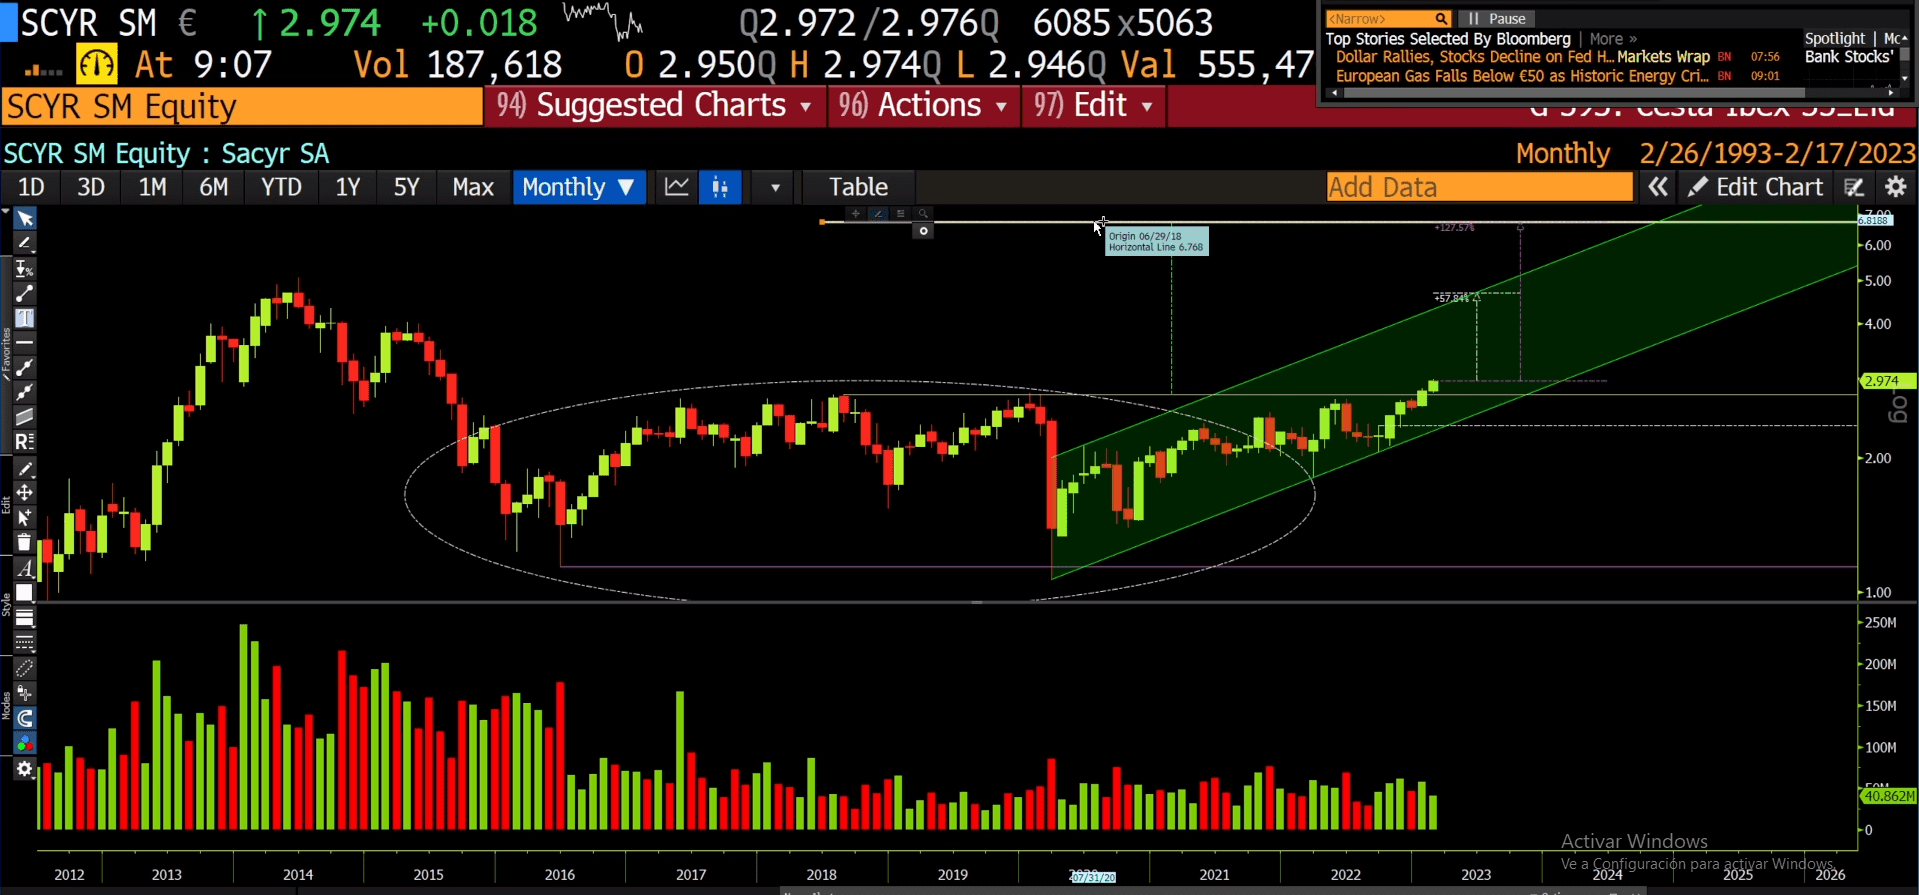The width and height of the screenshot is (1919, 895).
Task: Click the white fill color swatch
Action: [x=25, y=592]
